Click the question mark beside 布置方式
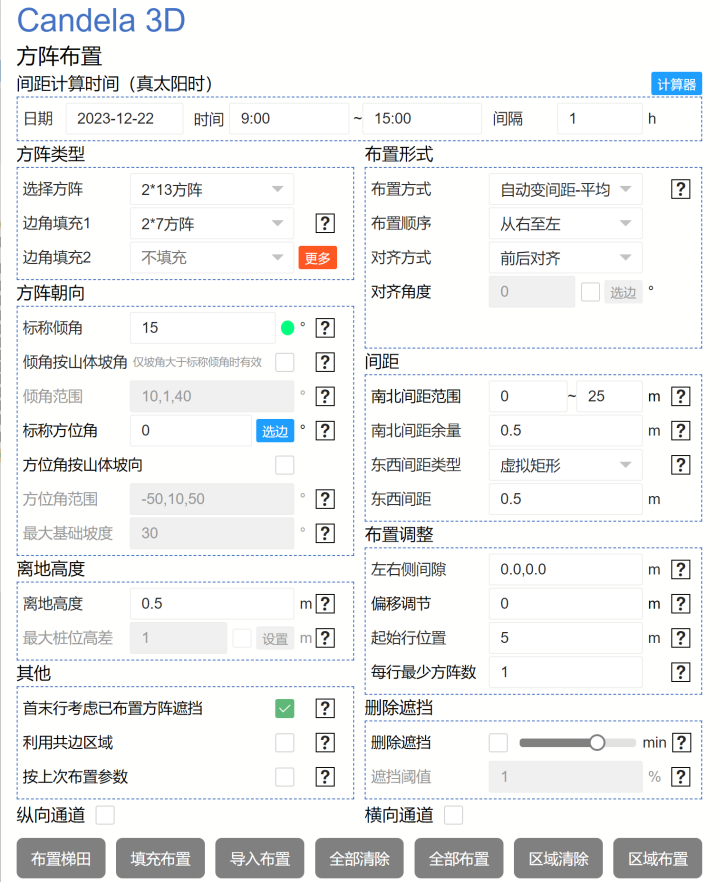Image resolution: width=717 pixels, height=882 pixels. click(x=681, y=189)
